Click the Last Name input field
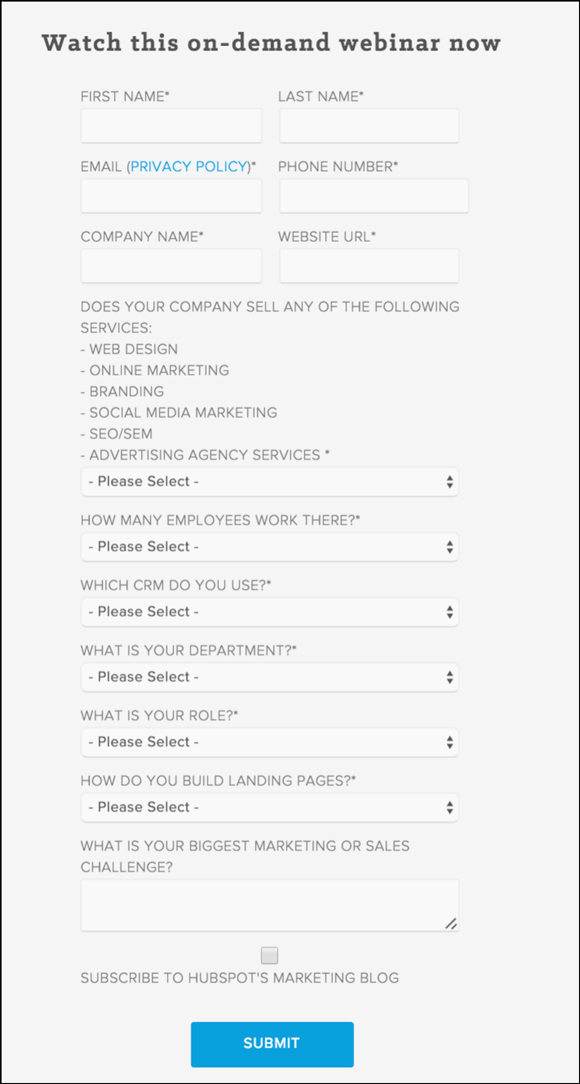 tap(369, 126)
